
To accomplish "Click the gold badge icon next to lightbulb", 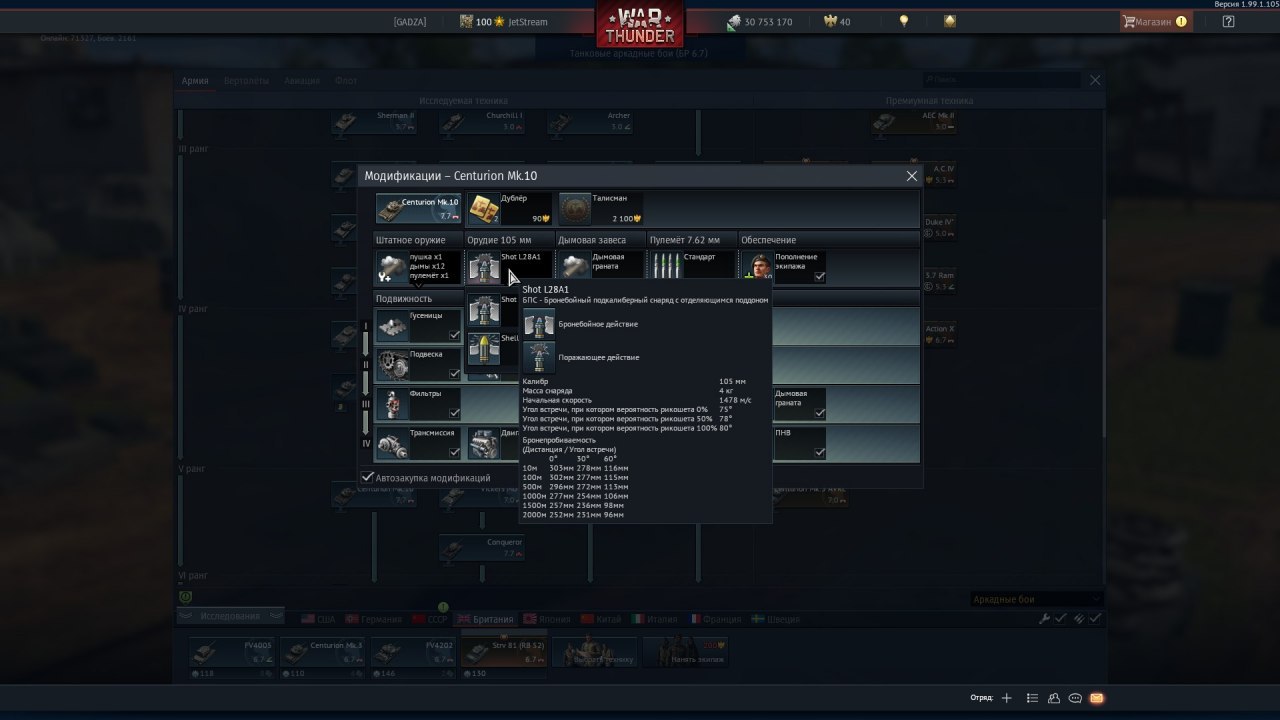I will point(949,21).
